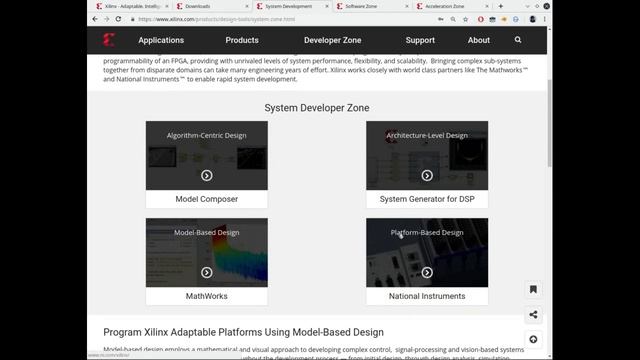Click the arrow circle on Algorithm-Centric Design card
The height and width of the screenshot is (360, 640).
pos(207,176)
